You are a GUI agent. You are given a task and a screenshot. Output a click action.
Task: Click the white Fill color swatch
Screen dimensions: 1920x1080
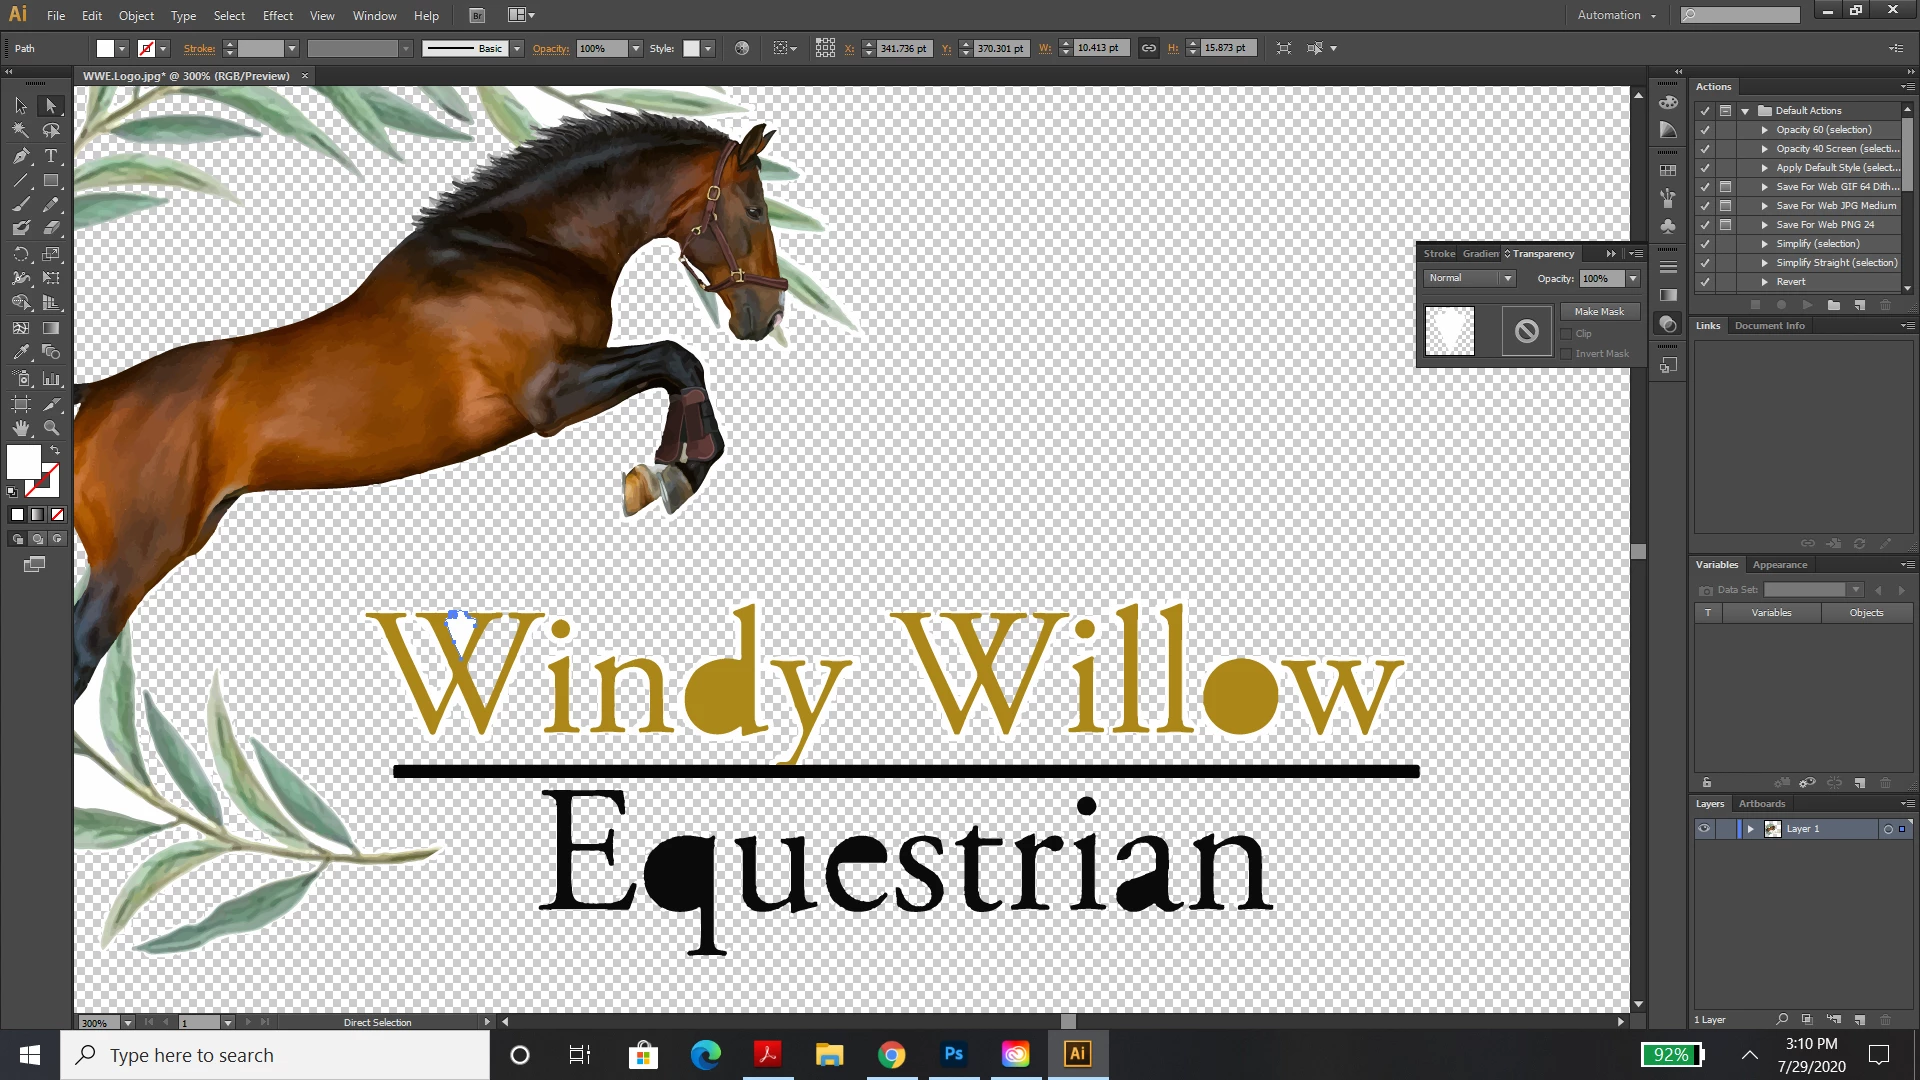(x=24, y=461)
